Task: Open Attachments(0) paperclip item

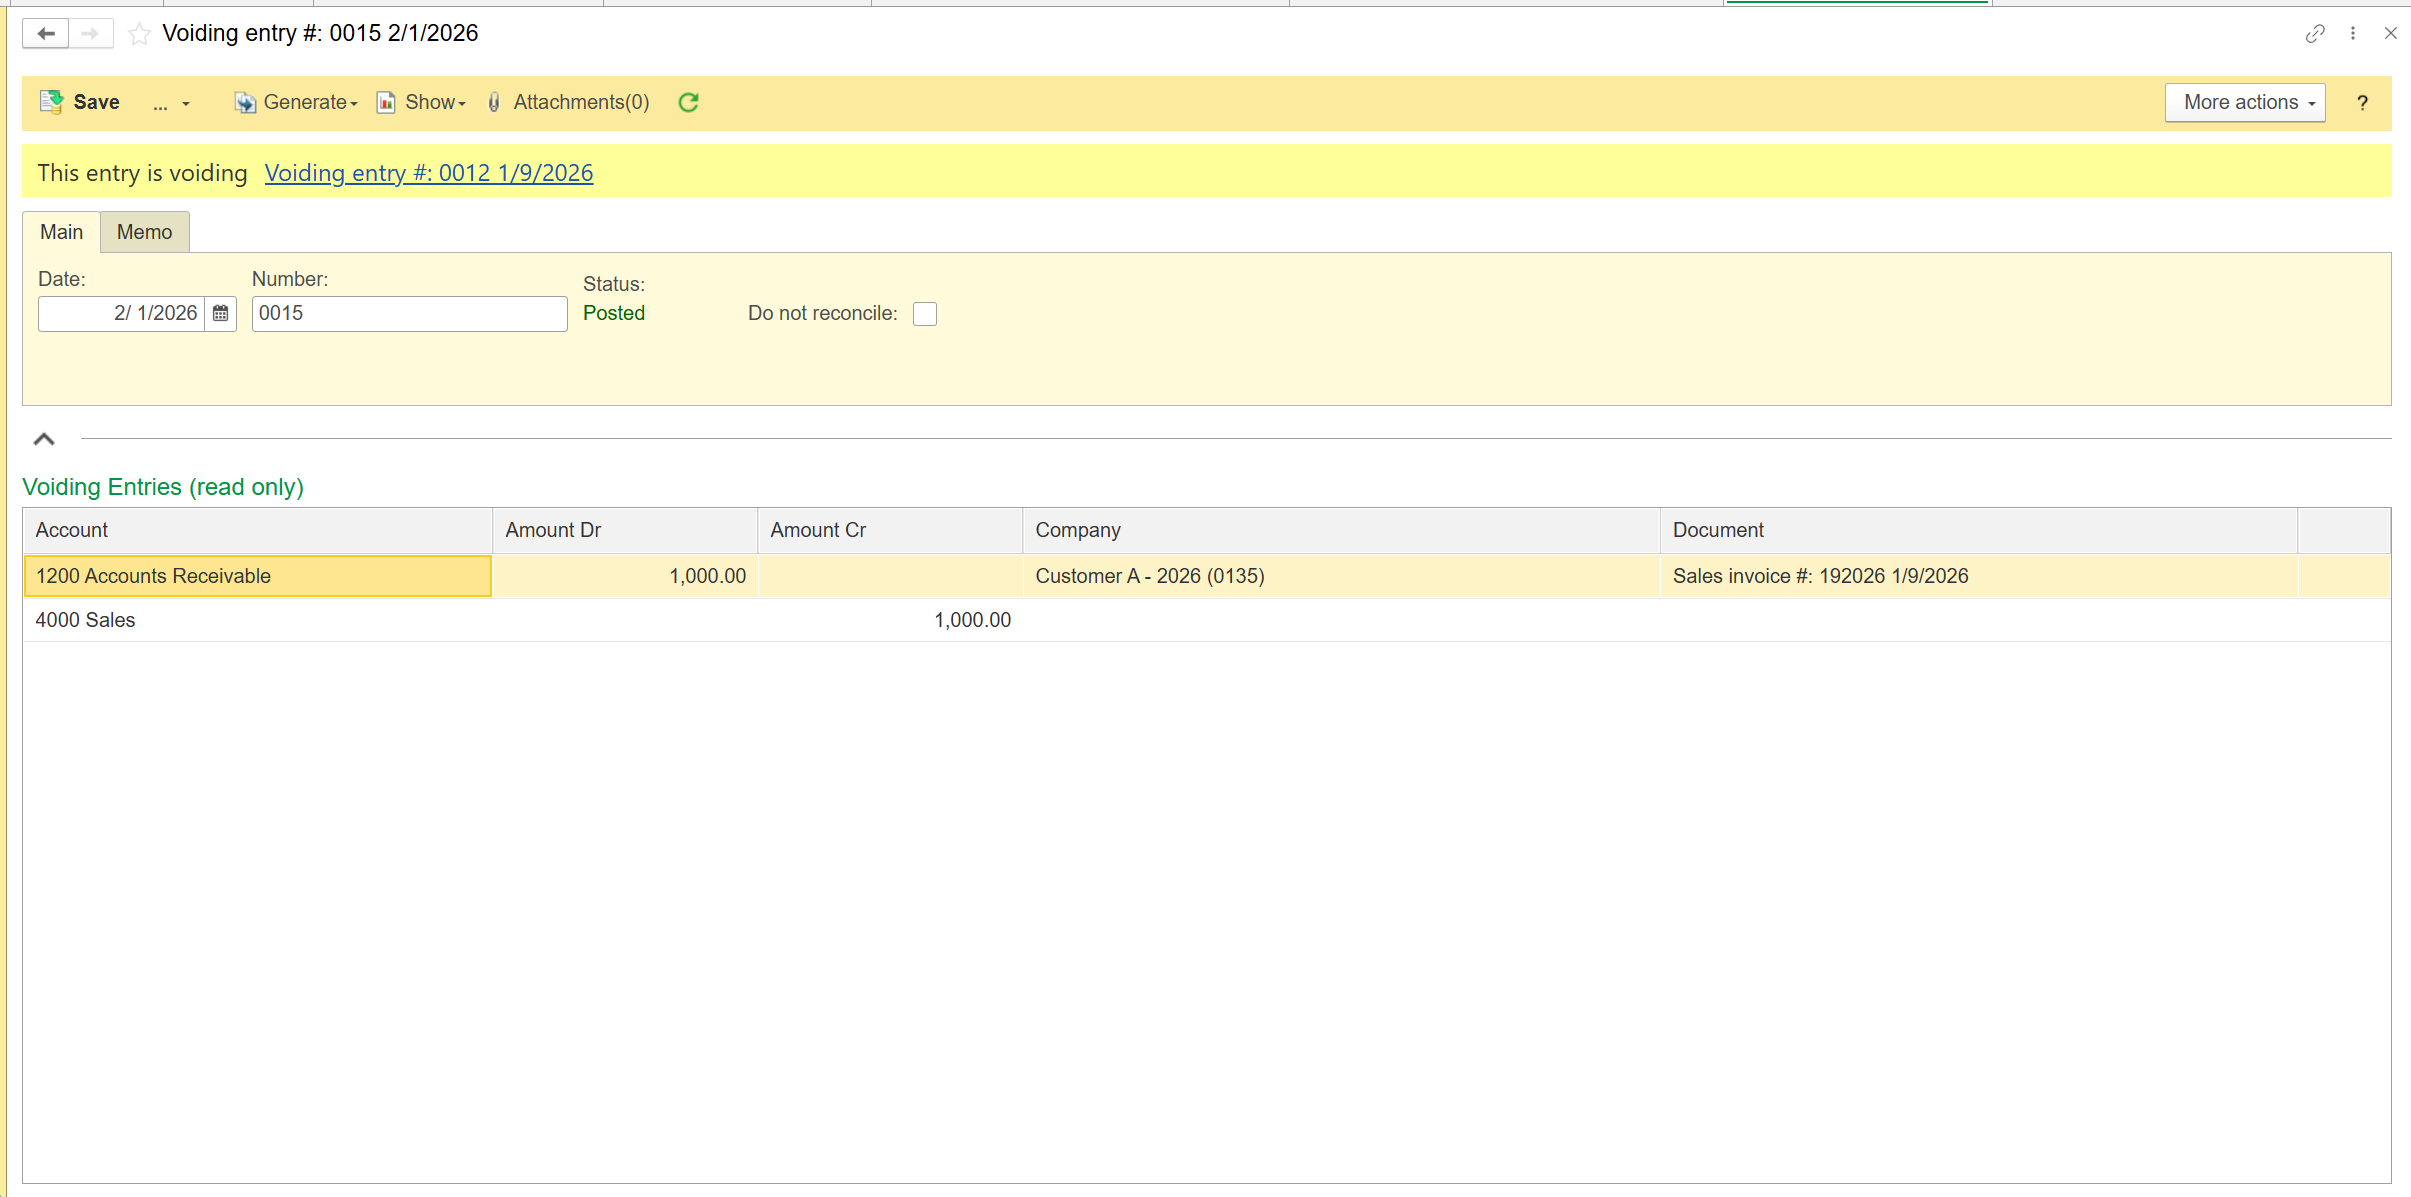Action: click(568, 103)
